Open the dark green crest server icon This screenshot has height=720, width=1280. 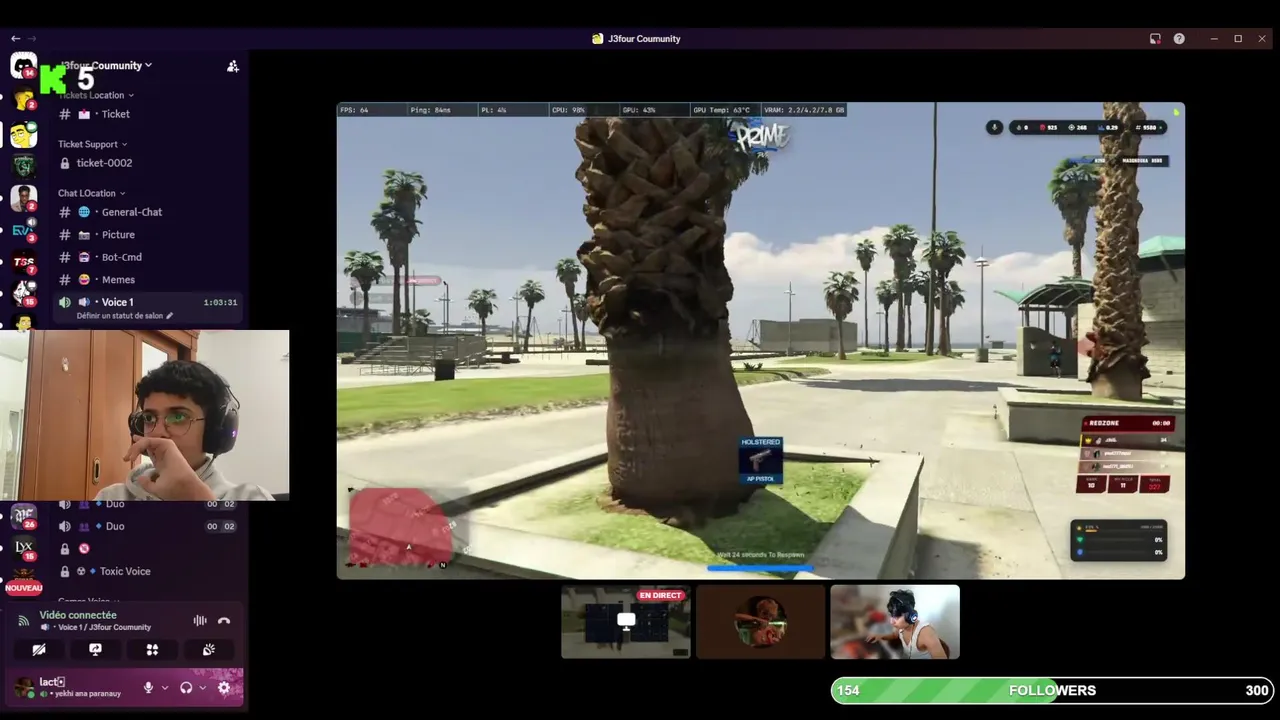tap(24, 166)
